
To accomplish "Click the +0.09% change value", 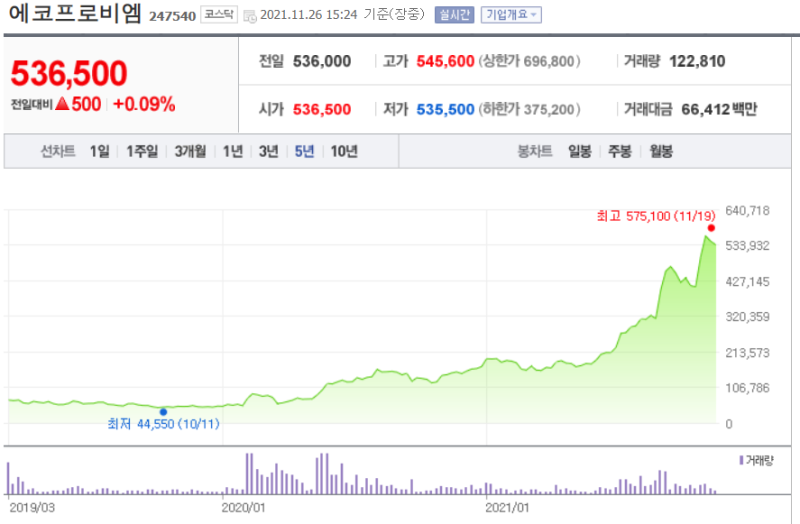I will point(144,104).
